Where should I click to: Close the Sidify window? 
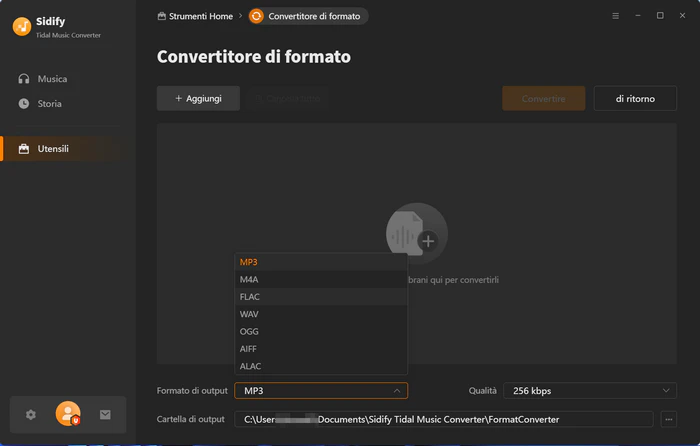pyautogui.click(x=682, y=16)
